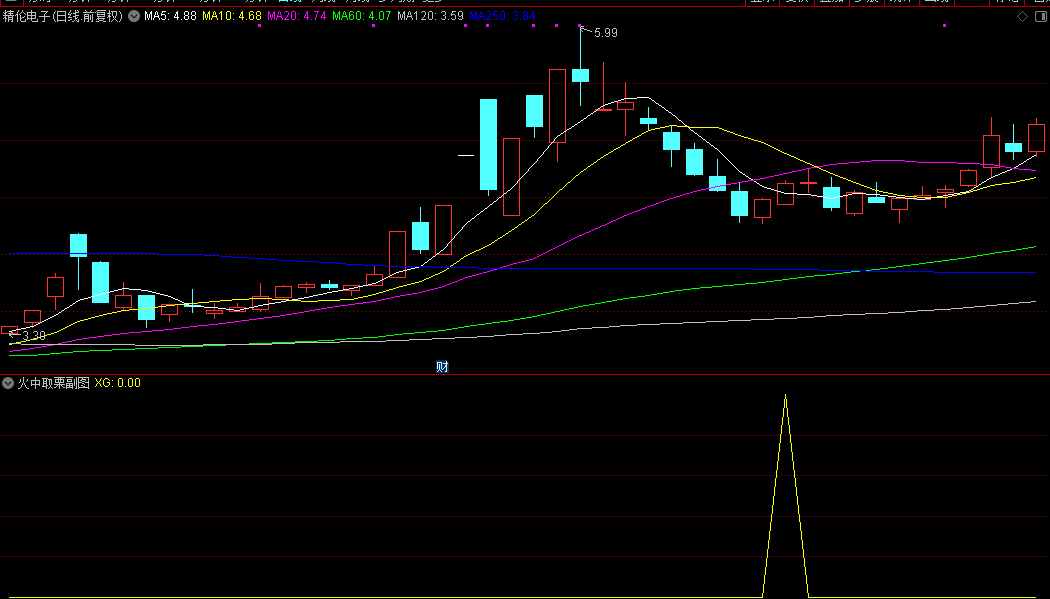This screenshot has width=1050, height=599.
Task: Open the 财 financial marker on the timeline
Action: pos(442,367)
